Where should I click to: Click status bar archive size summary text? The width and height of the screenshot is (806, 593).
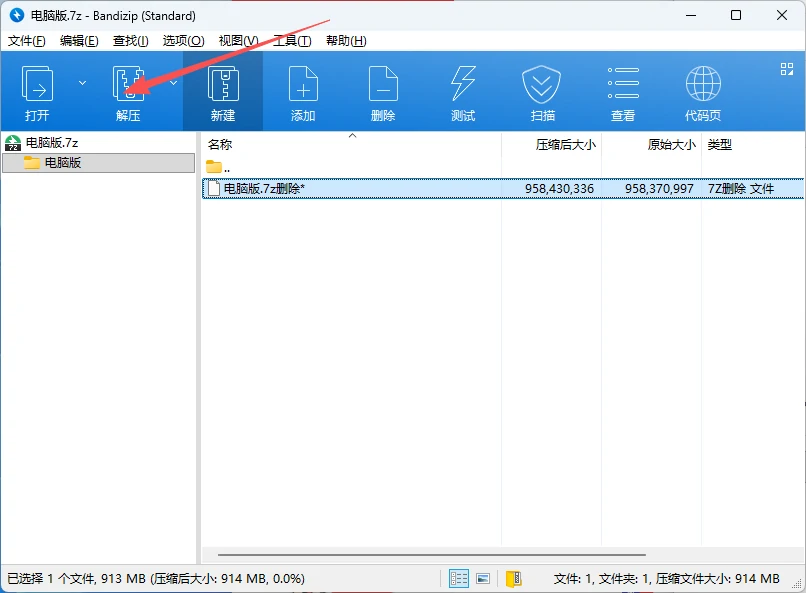(x=667, y=579)
